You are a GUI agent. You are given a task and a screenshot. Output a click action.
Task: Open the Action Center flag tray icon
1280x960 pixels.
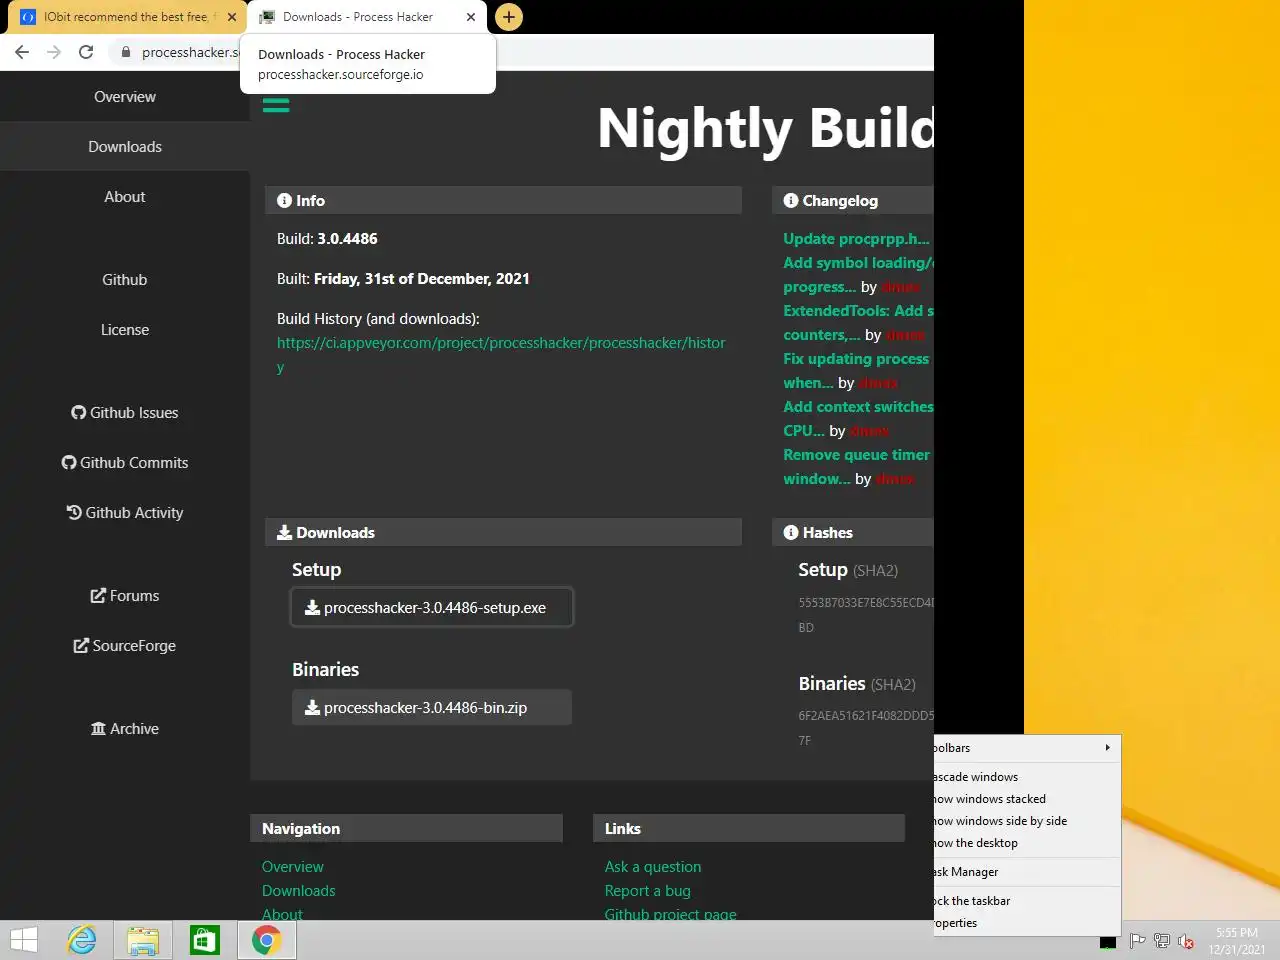click(1137, 941)
